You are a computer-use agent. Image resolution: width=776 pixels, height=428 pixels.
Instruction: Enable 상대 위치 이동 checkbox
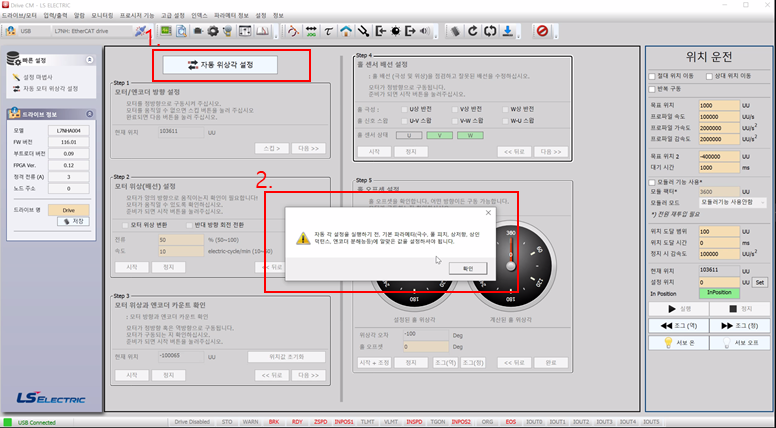point(709,76)
